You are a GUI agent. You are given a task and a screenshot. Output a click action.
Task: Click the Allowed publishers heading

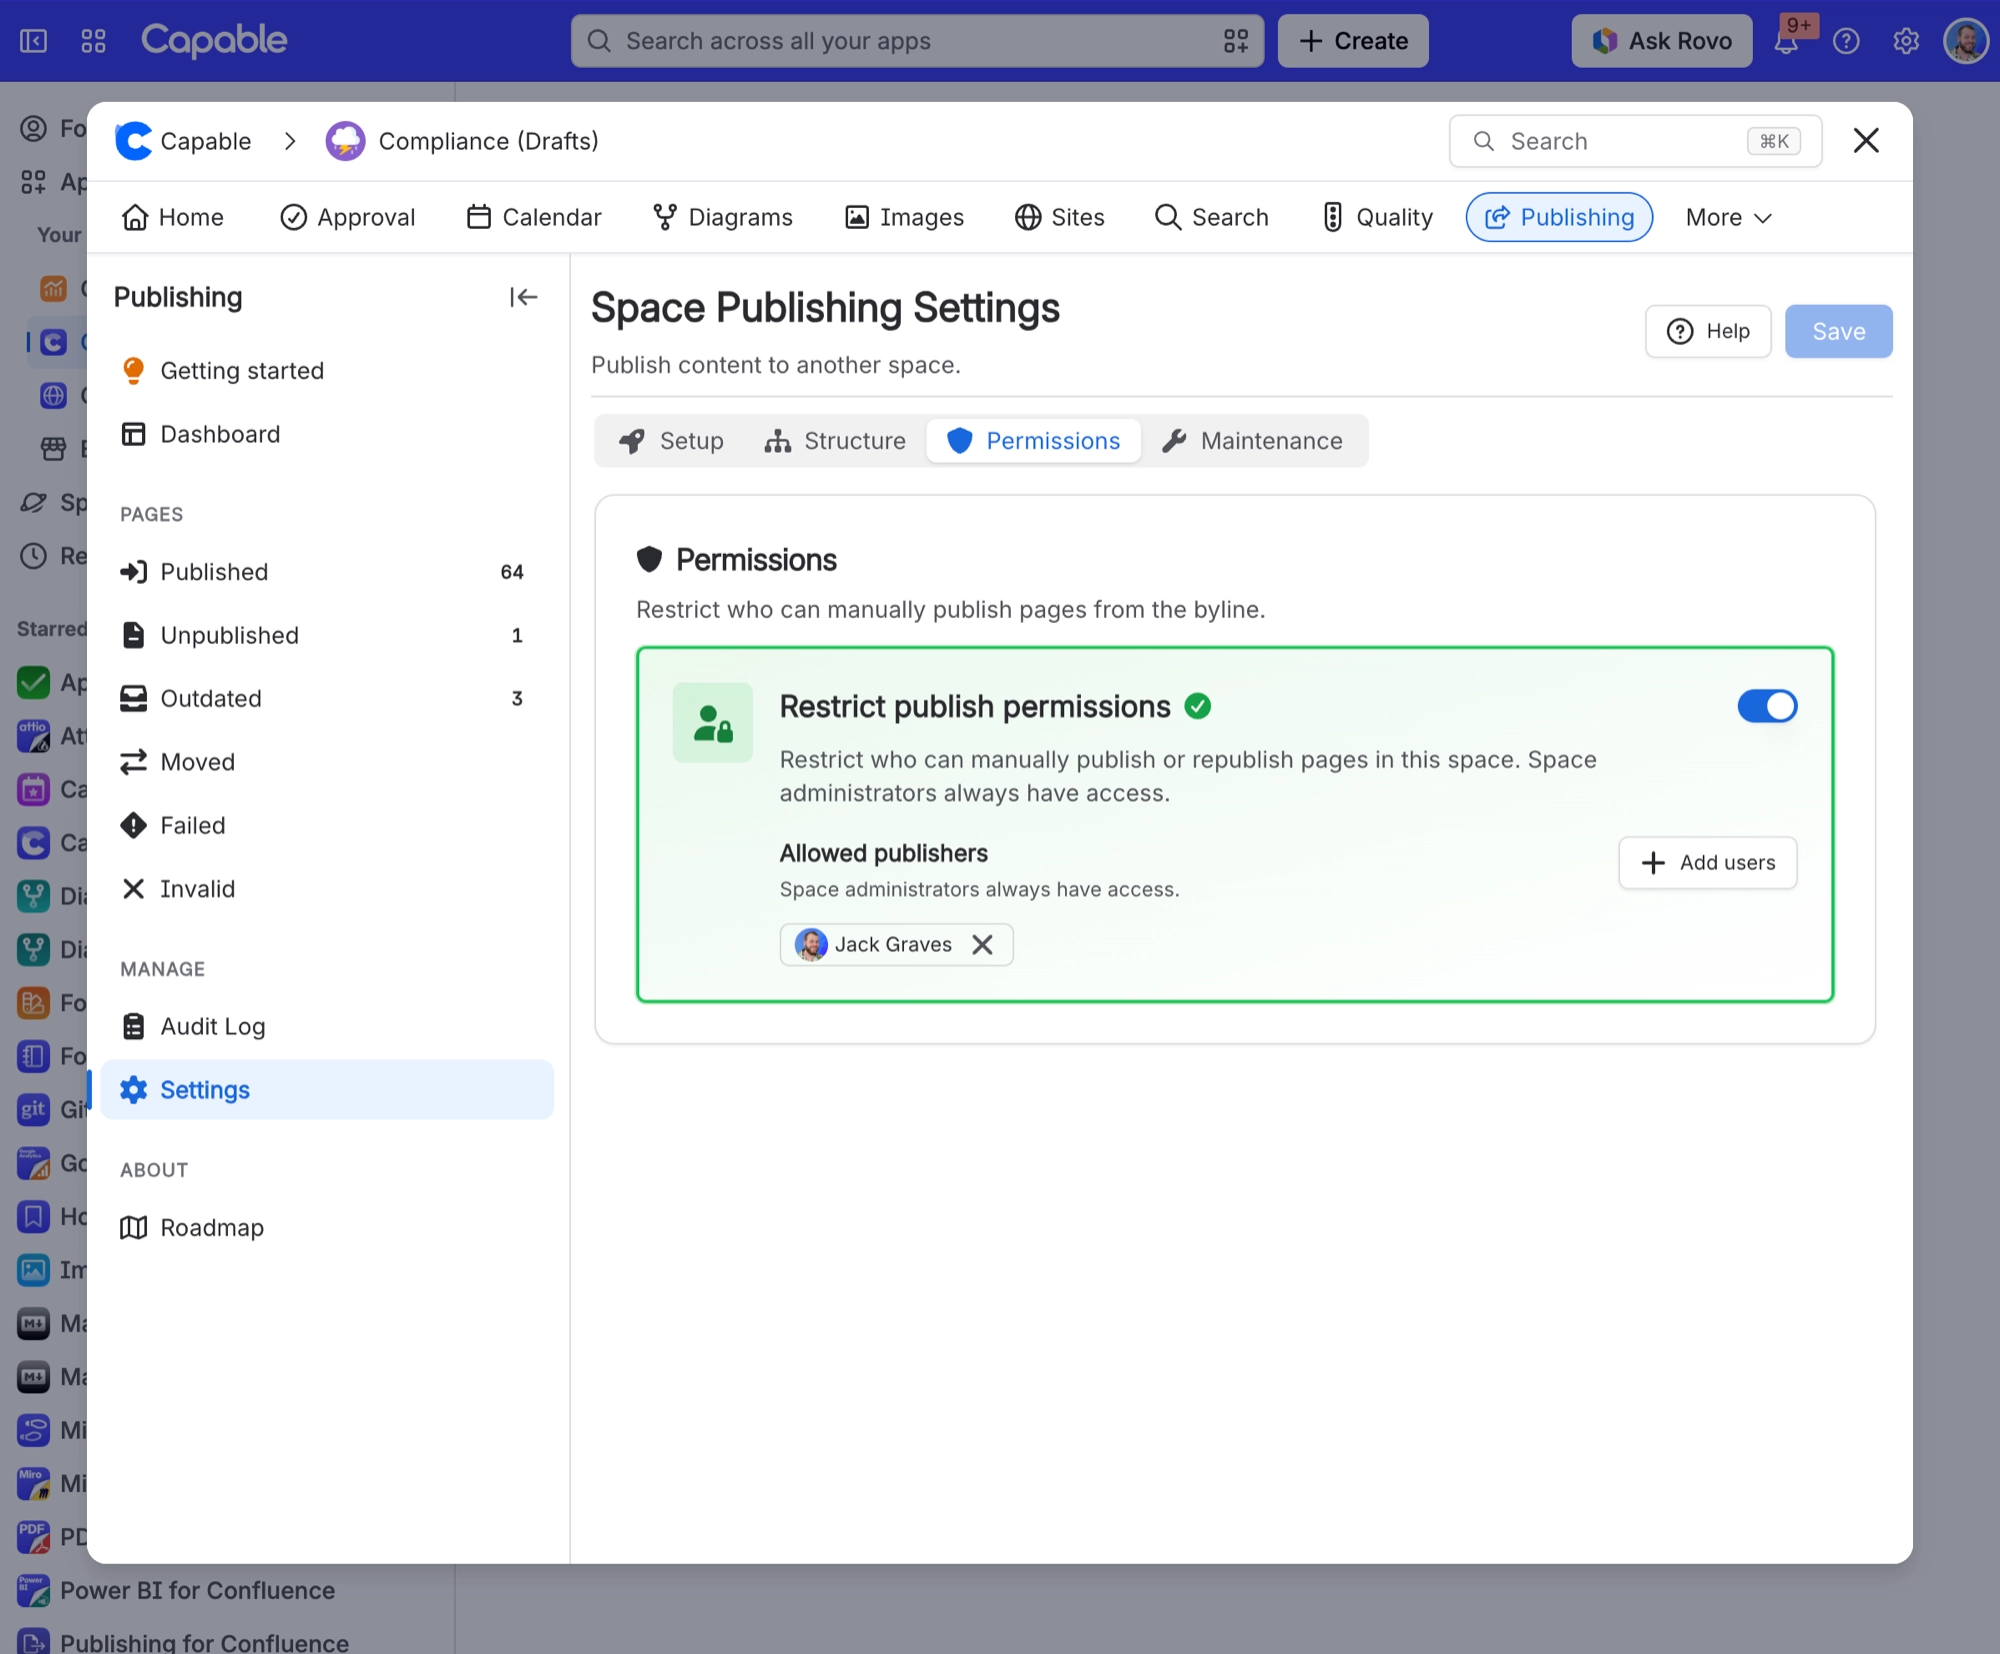[883, 853]
